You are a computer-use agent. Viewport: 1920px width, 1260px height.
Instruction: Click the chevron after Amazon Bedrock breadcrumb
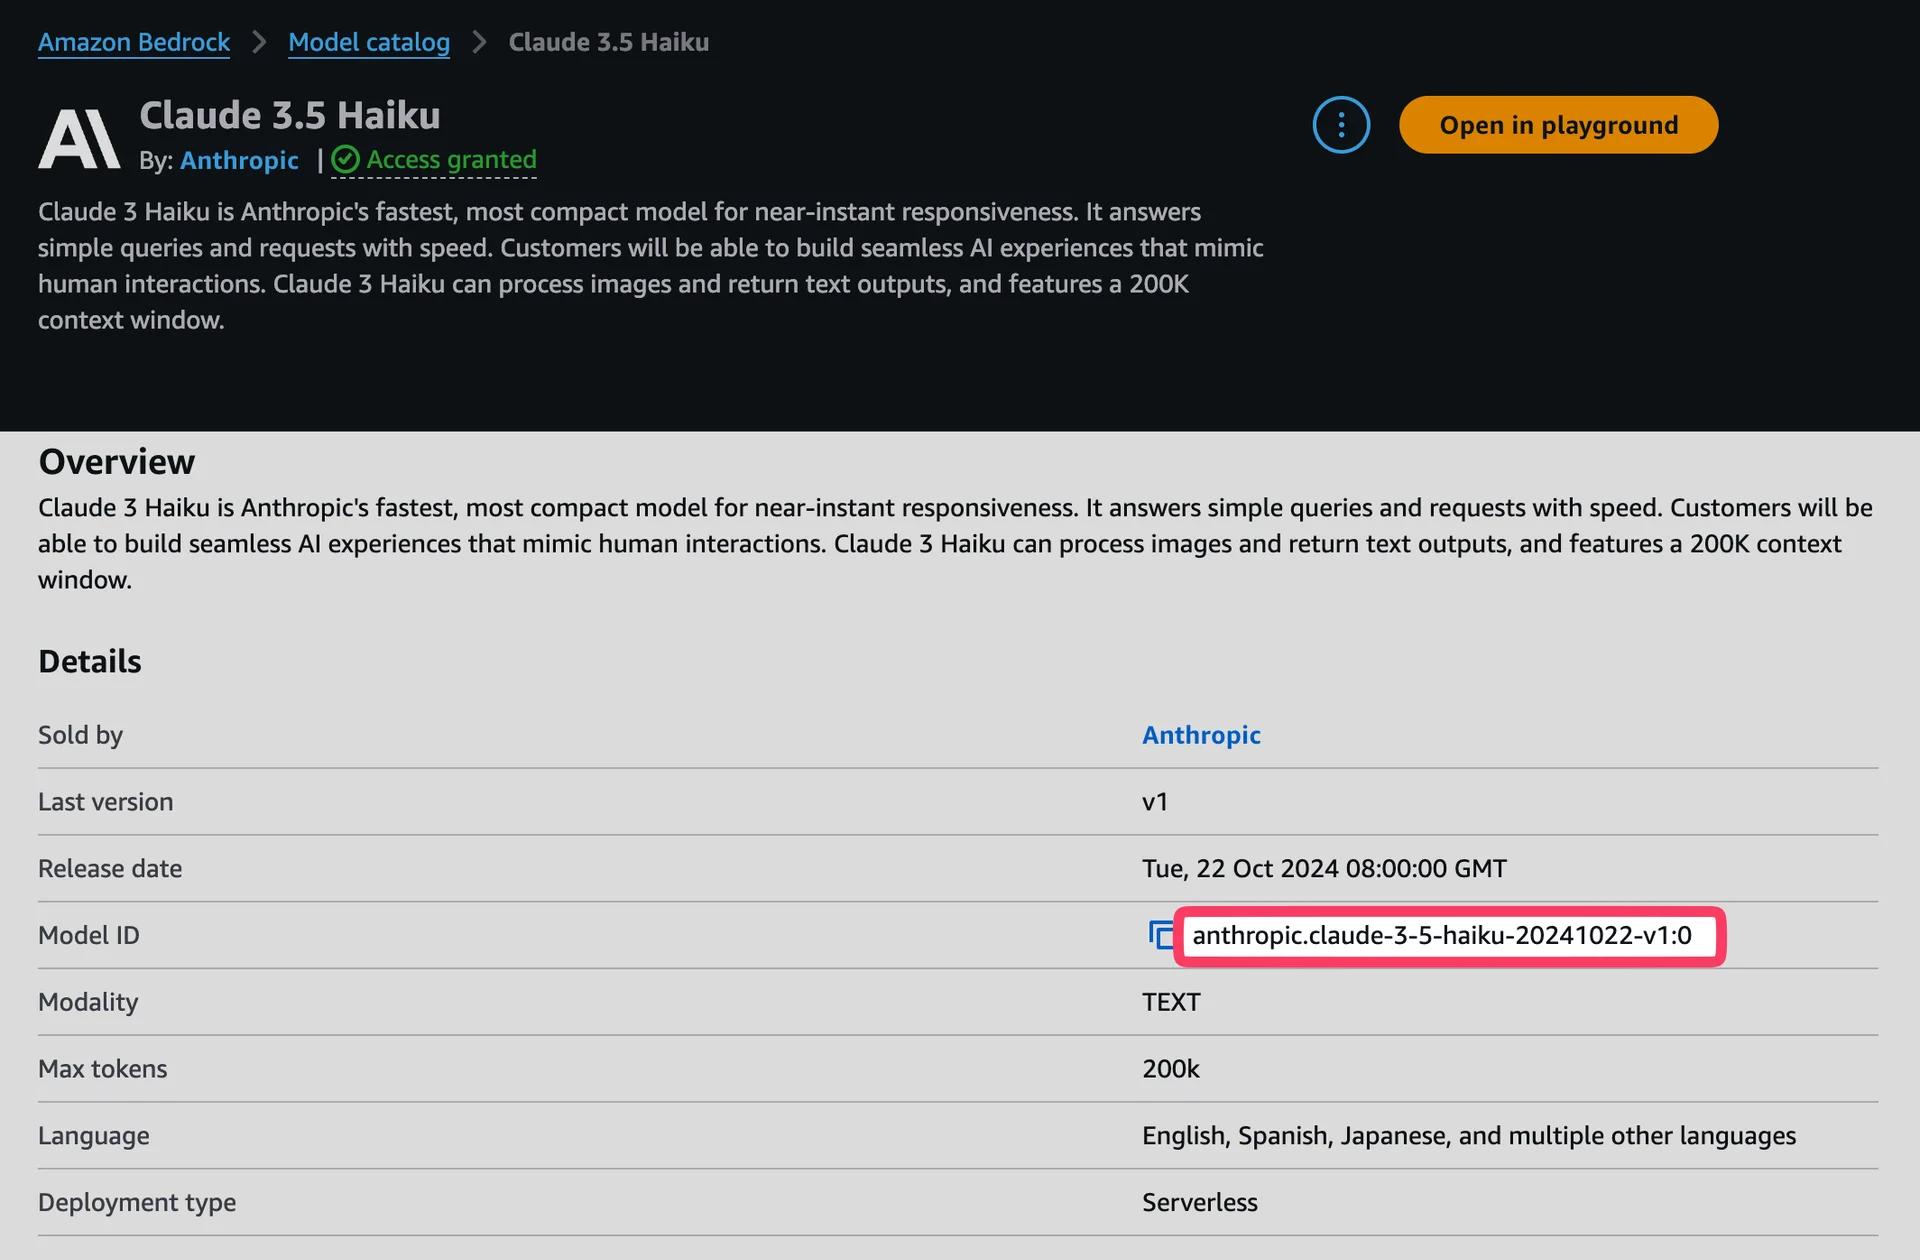point(259,42)
